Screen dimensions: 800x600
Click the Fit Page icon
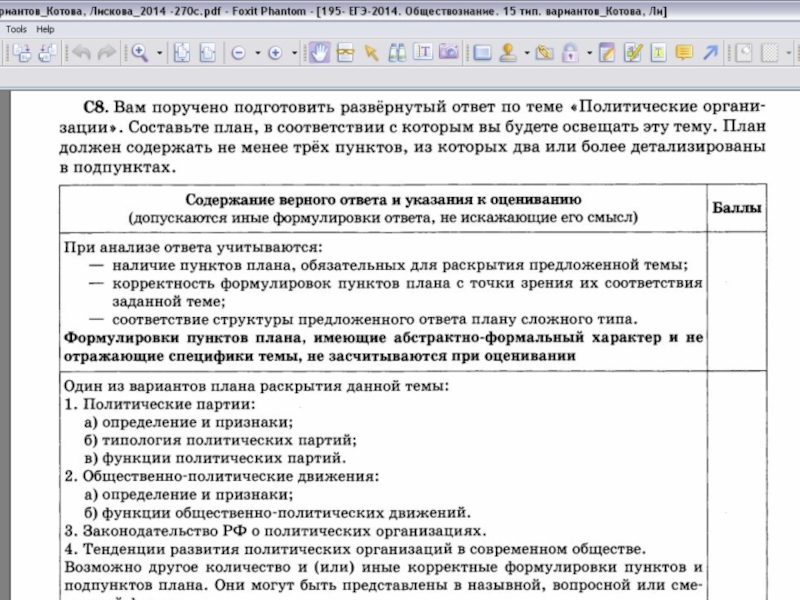tap(182, 53)
